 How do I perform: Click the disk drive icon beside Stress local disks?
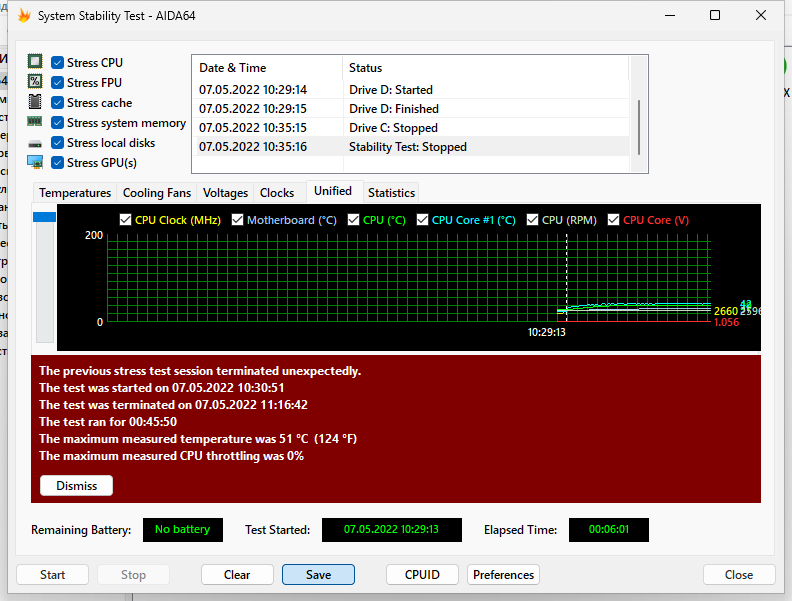pos(35,144)
